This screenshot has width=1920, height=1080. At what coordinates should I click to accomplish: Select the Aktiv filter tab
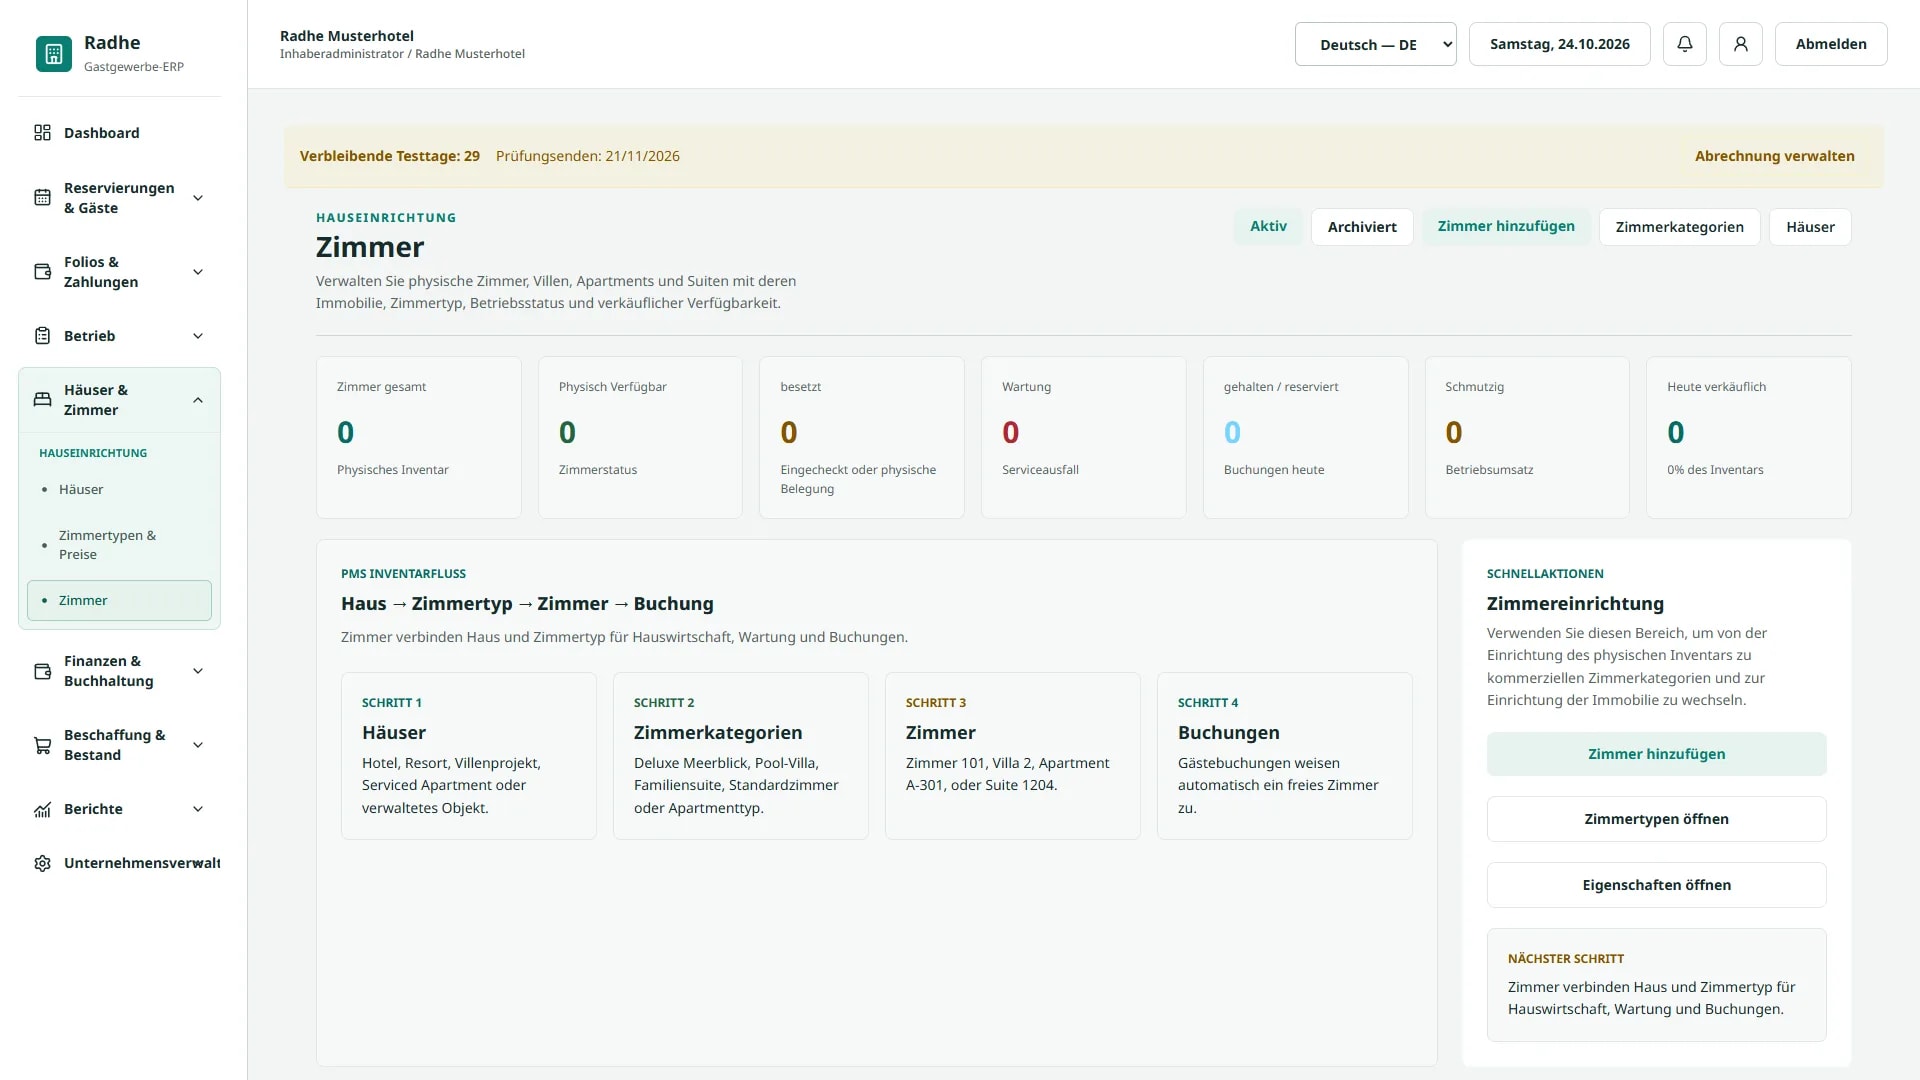click(1268, 227)
